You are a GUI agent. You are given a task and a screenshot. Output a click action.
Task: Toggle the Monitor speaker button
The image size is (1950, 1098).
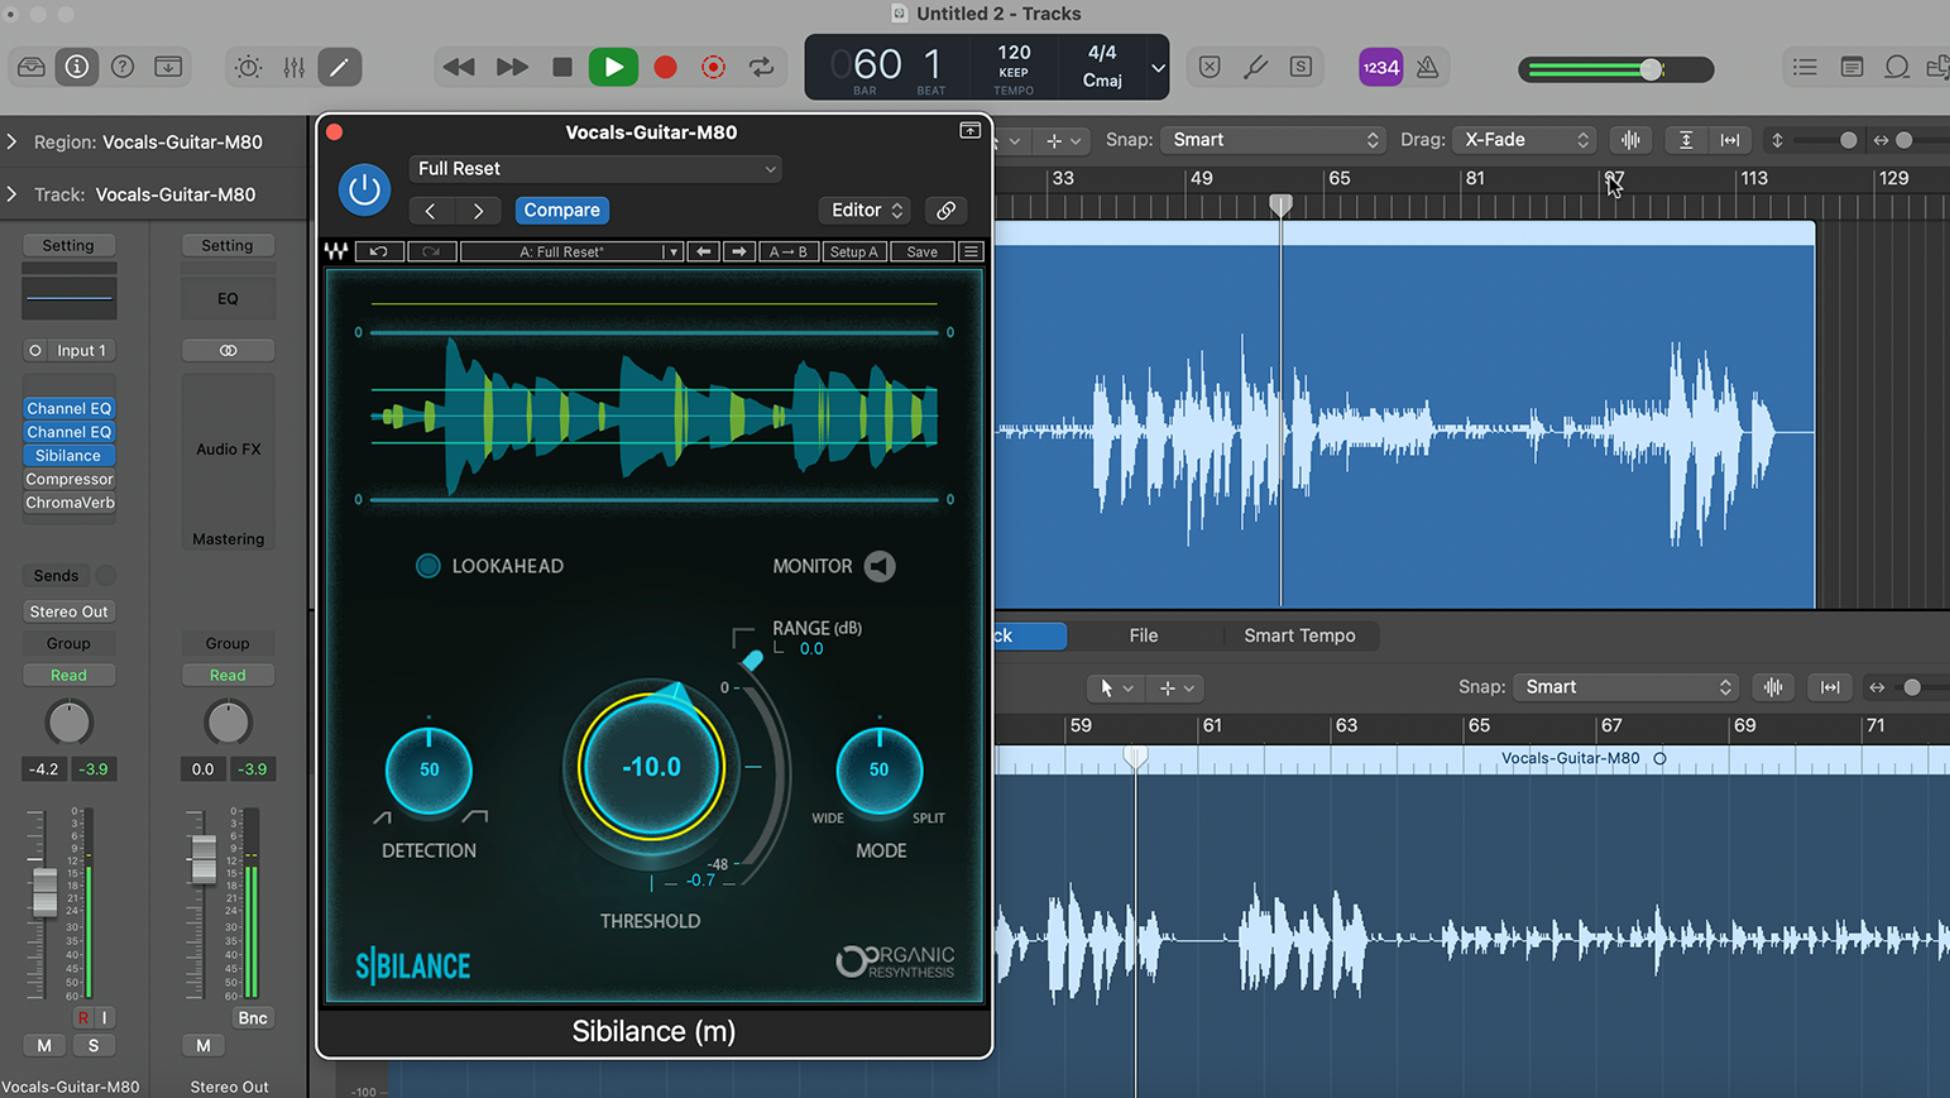tap(880, 566)
